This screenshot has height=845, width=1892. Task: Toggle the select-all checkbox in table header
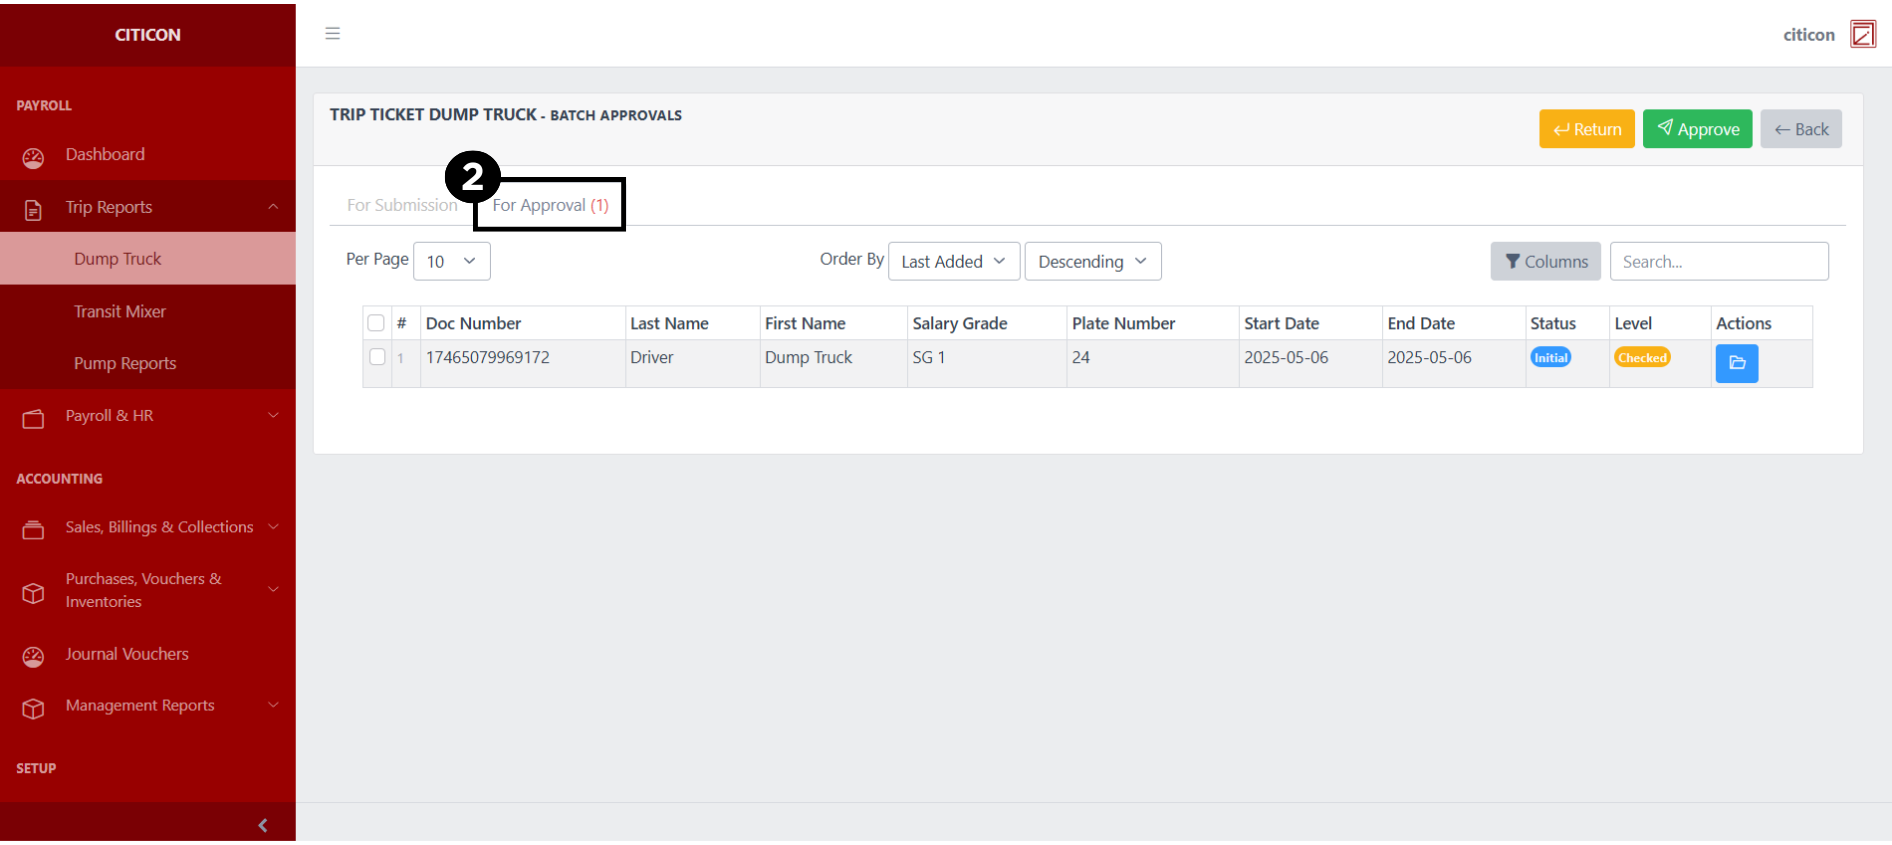pos(376,323)
